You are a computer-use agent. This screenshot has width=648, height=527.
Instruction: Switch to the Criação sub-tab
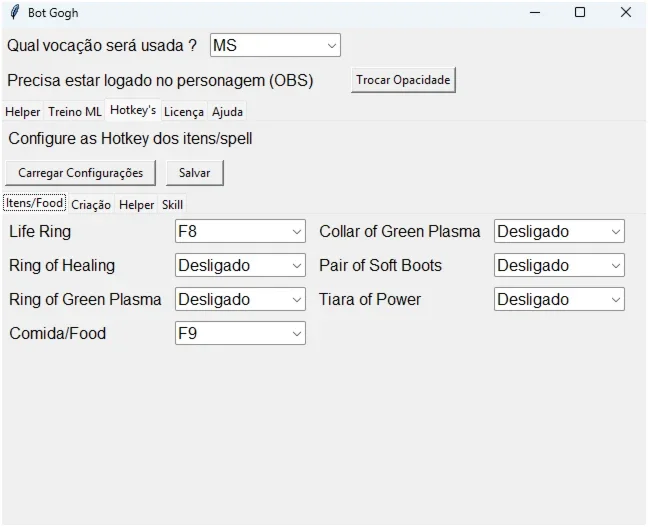(91, 205)
